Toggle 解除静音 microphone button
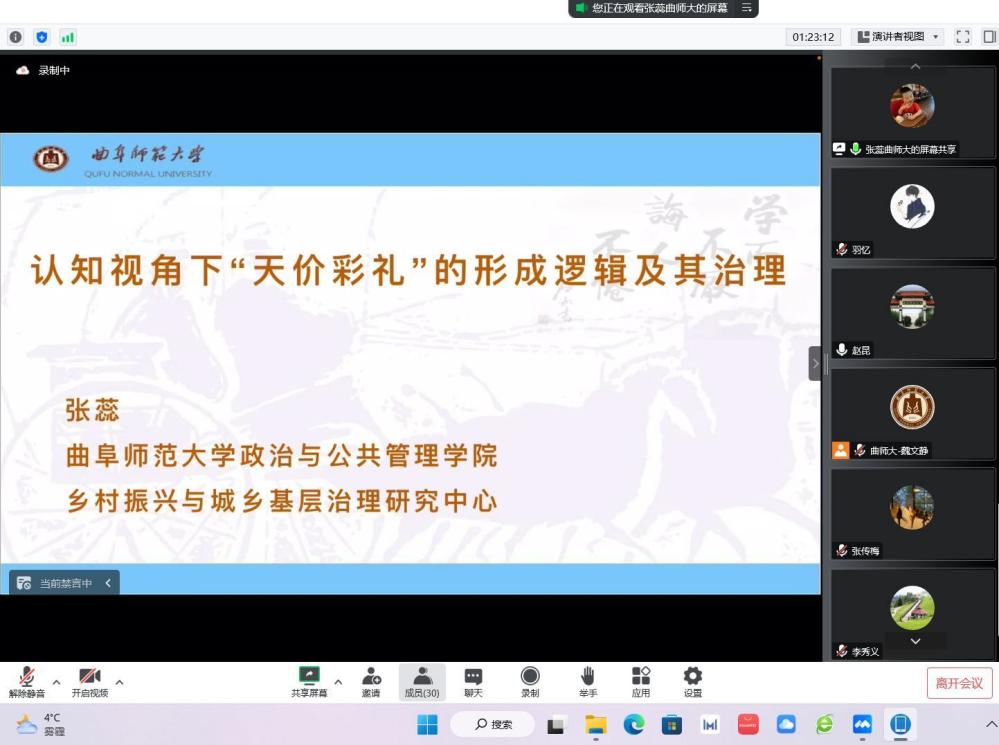 pos(27,681)
